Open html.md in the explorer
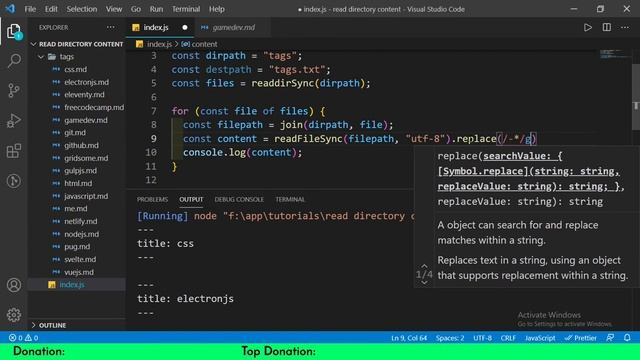The height and width of the screenshot is (360, 640). 78,183
